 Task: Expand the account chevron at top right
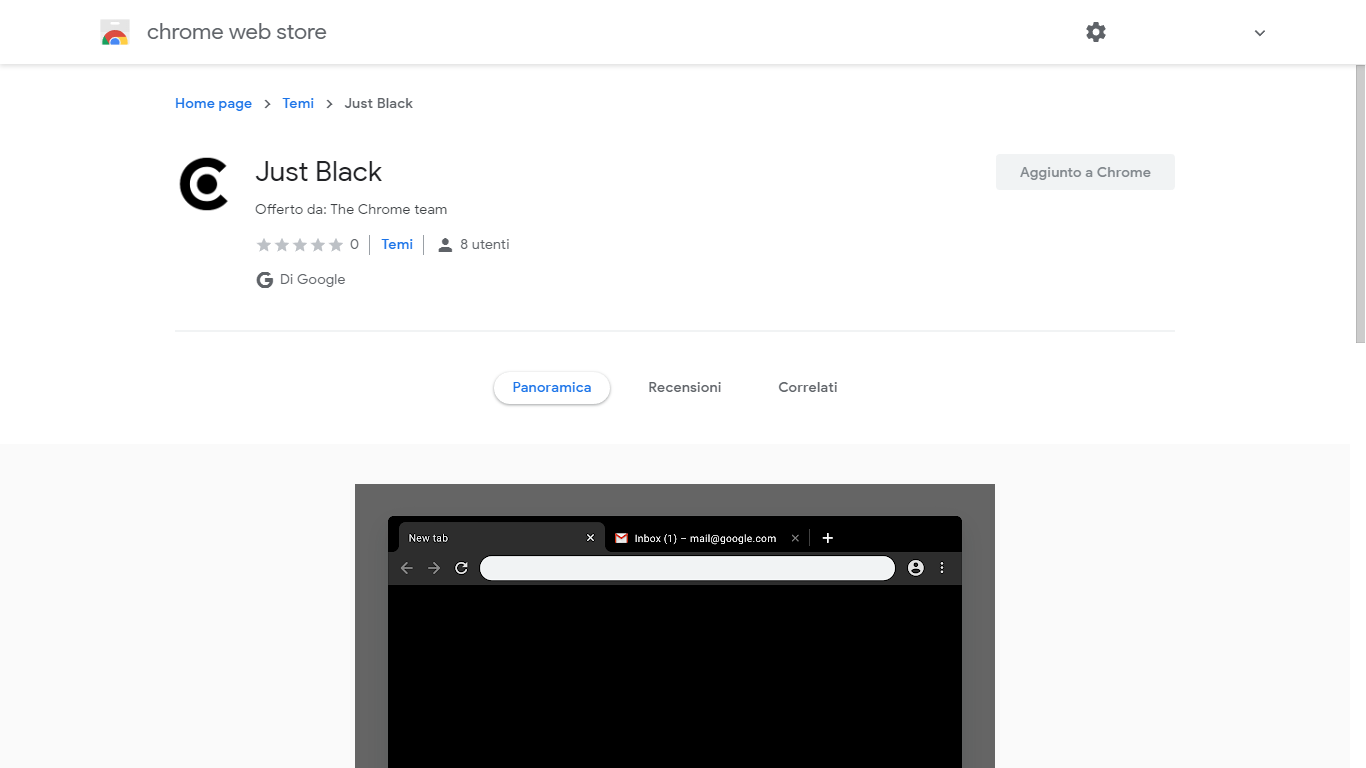1259,32
